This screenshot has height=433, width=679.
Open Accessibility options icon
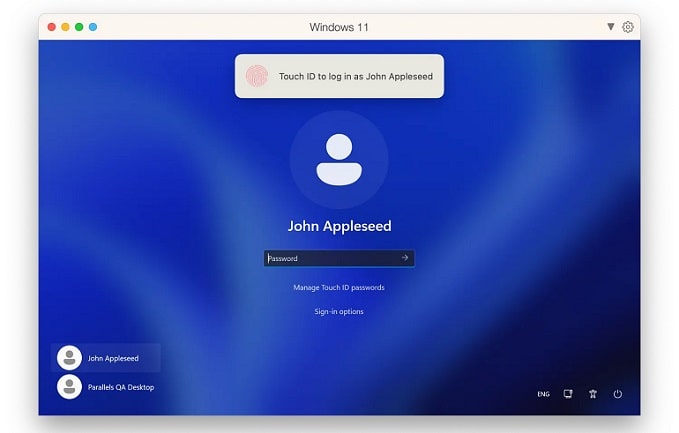593,394
